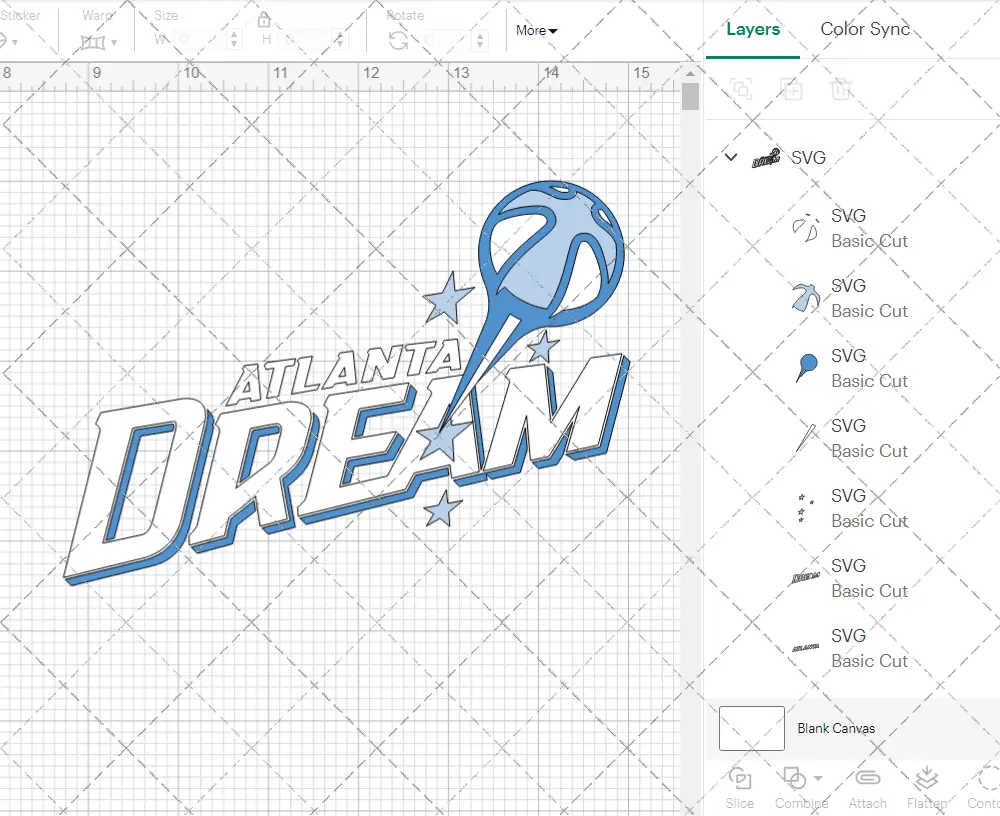Click Basic Cut label under ATLANTA layer
1000x816 pixels.
tap(869, 661)
